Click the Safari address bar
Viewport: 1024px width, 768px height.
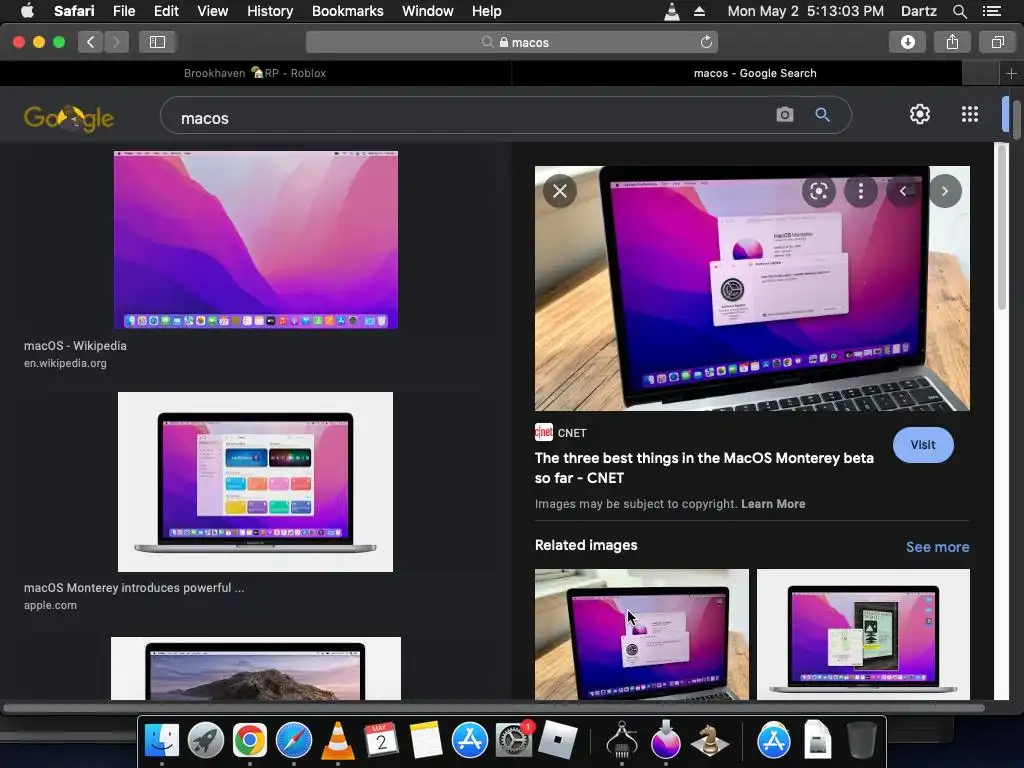(511, 42)
